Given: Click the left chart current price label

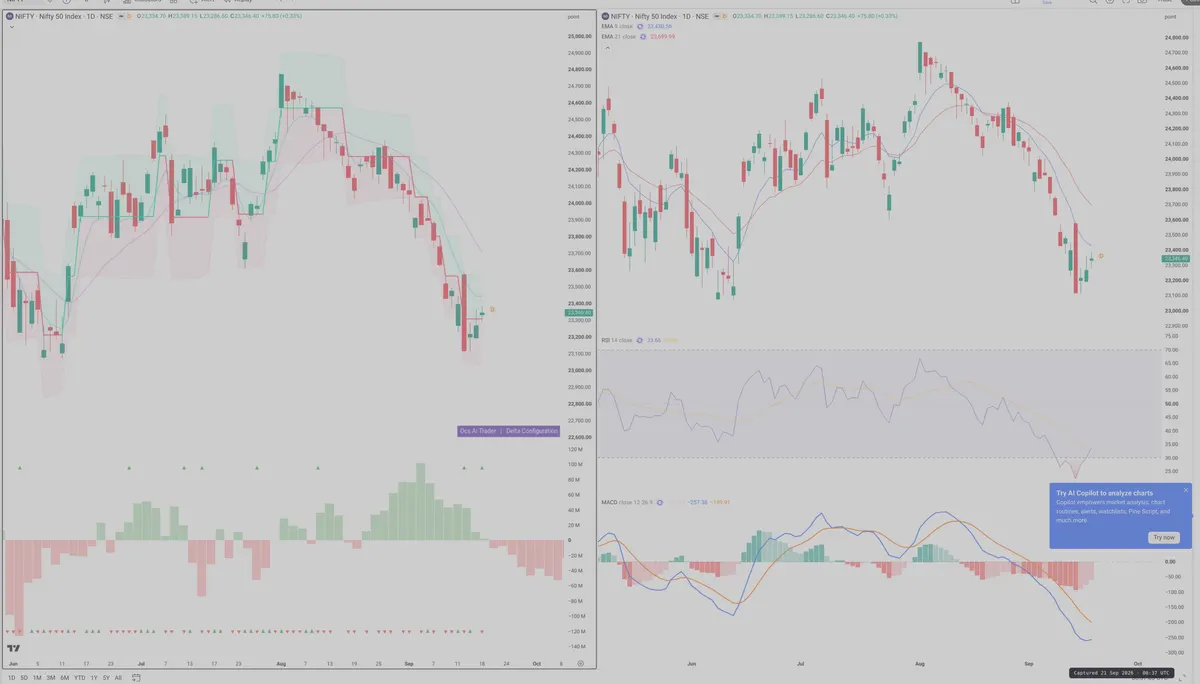Looking at the screenshot, I should pos(580,313).
